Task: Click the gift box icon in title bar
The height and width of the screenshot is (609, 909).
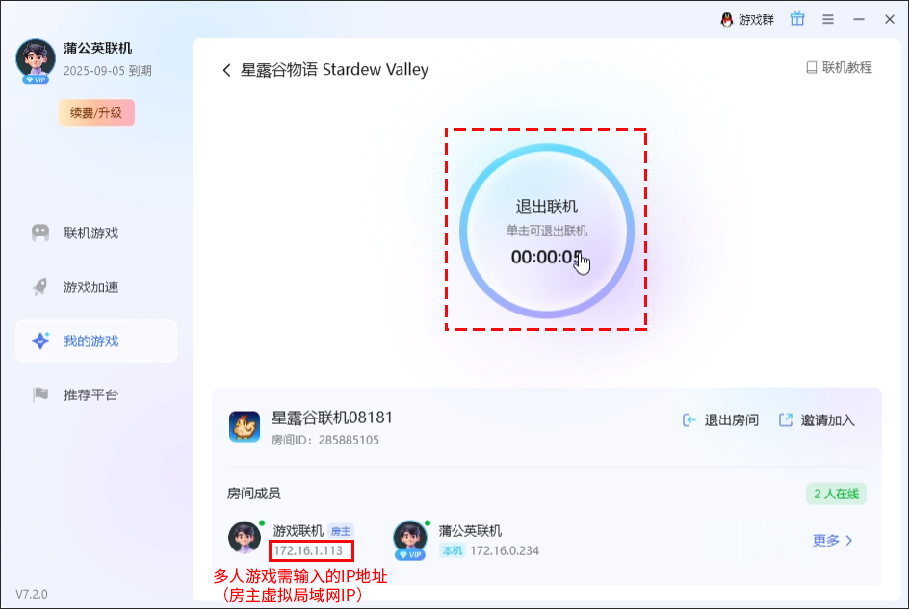Action: (x=797, y=19)
